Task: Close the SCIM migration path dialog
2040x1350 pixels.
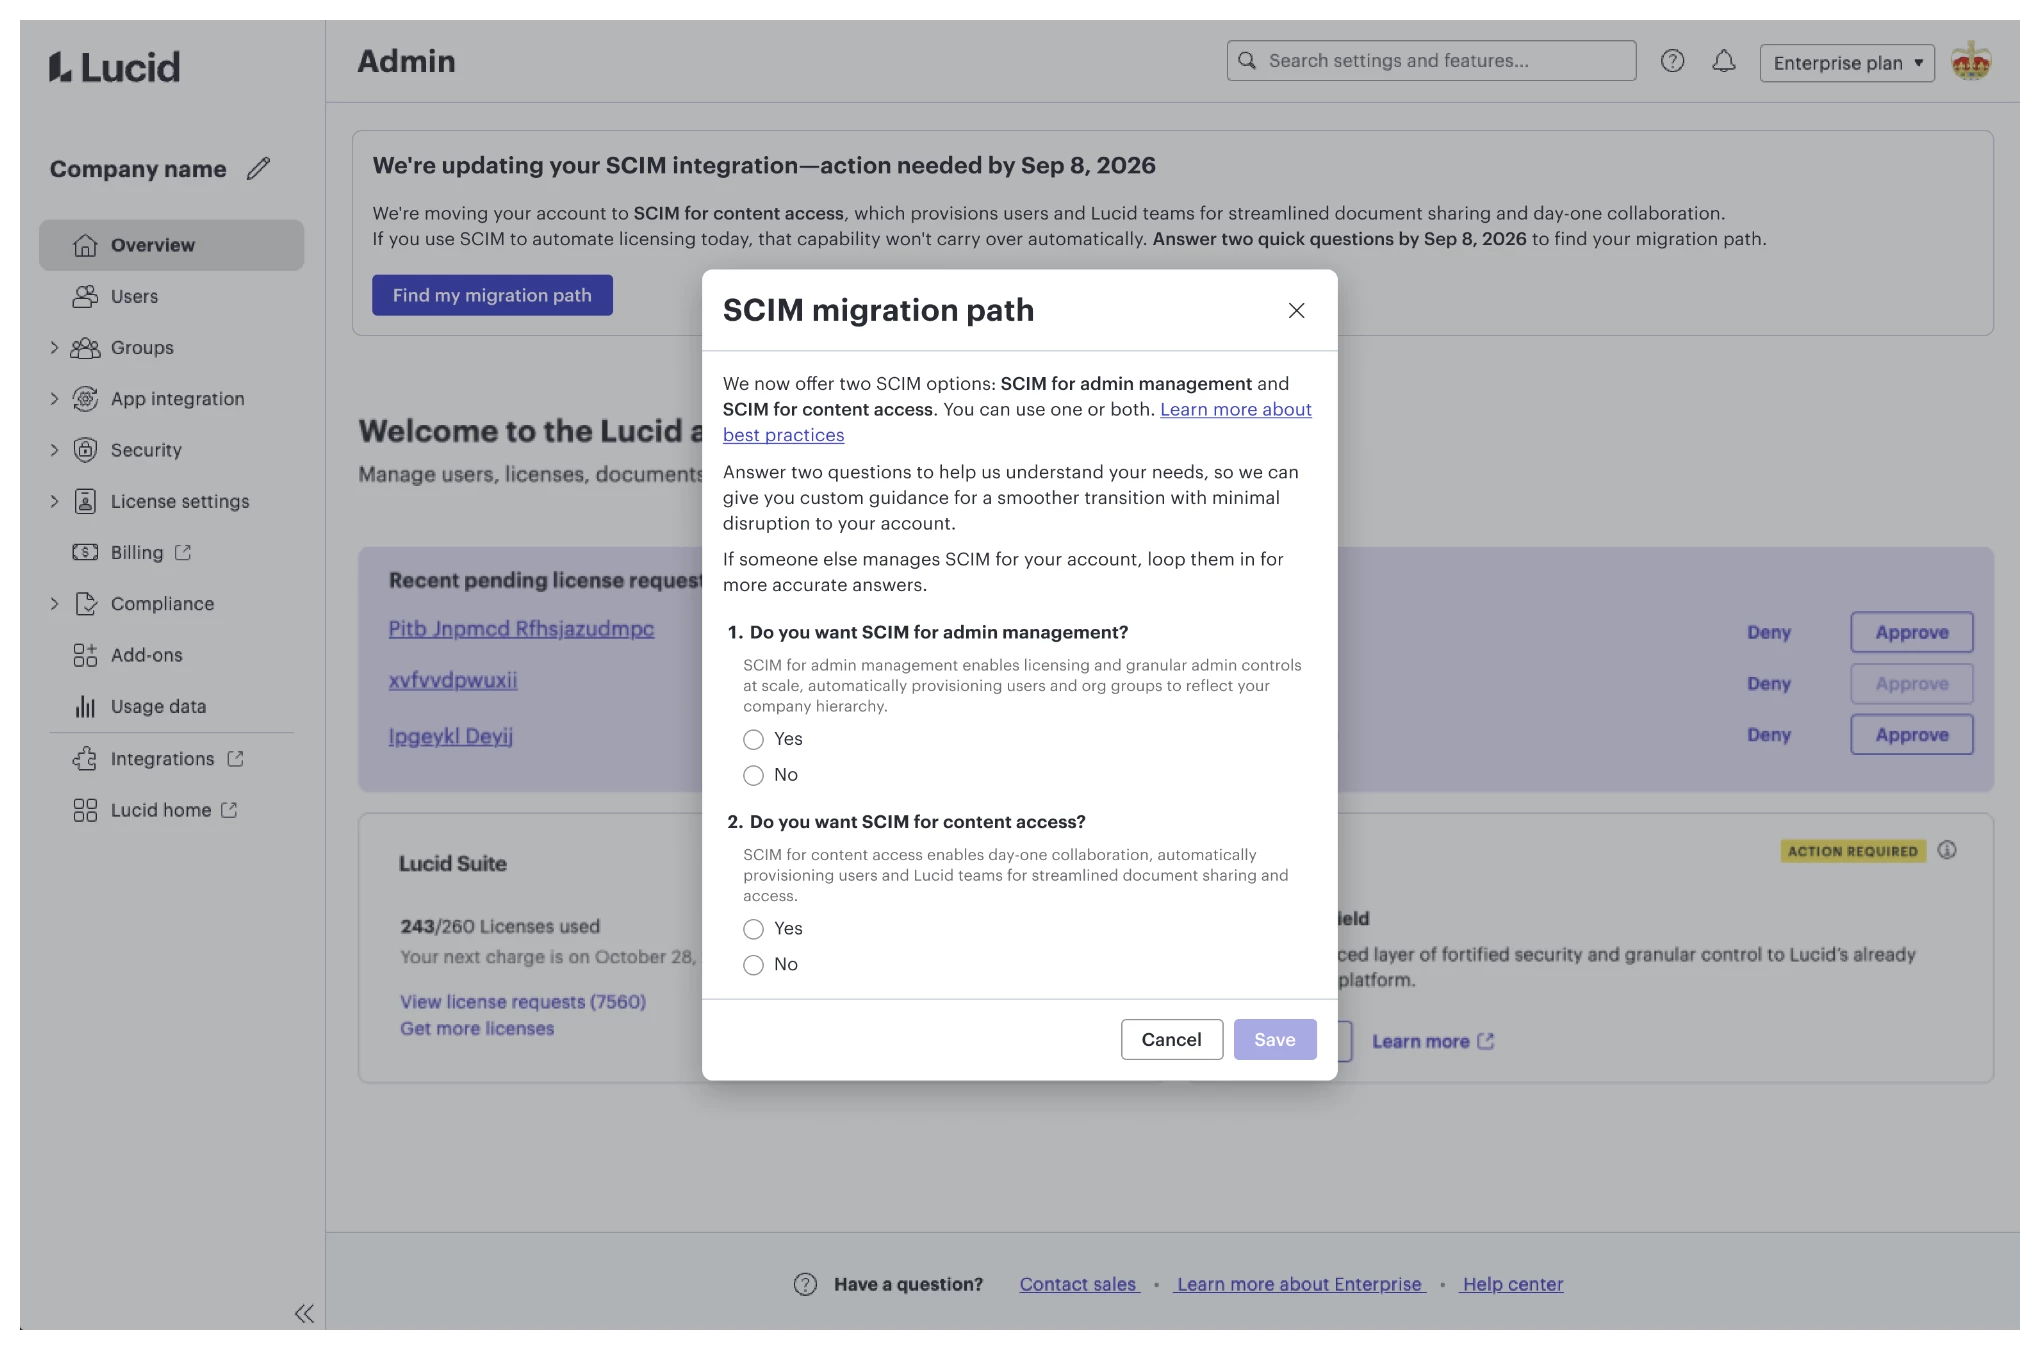Action: pyautogui.click(x=1297, y=310)
